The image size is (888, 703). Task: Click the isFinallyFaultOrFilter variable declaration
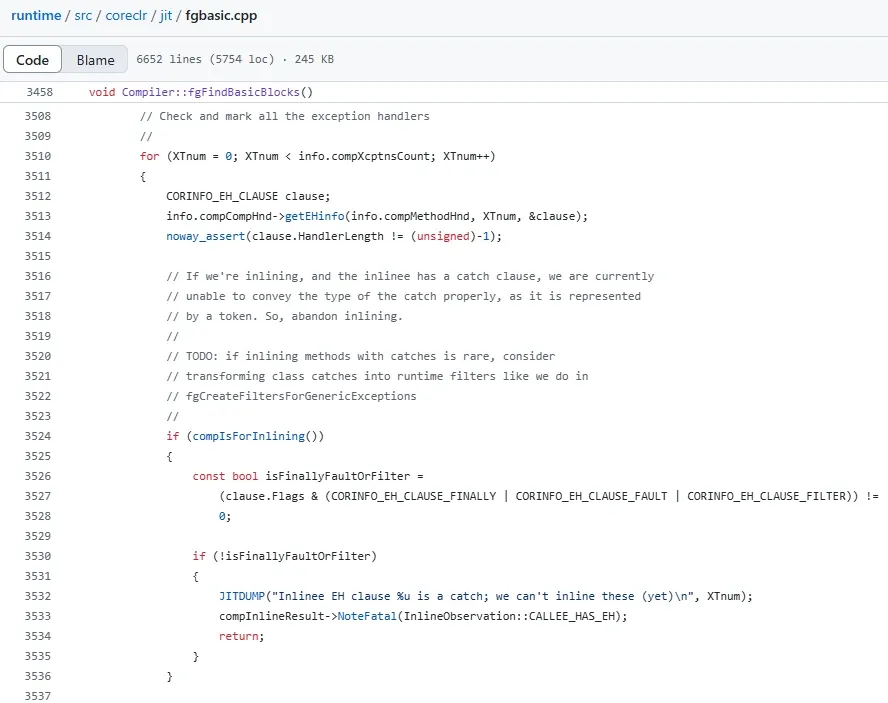[338, 476]
